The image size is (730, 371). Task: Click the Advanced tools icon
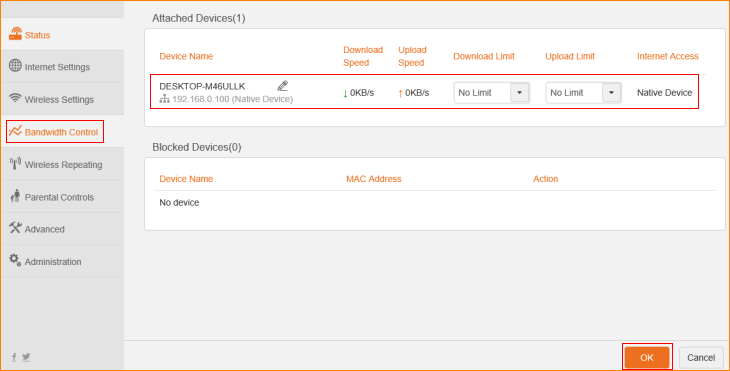tap(15, 228)
